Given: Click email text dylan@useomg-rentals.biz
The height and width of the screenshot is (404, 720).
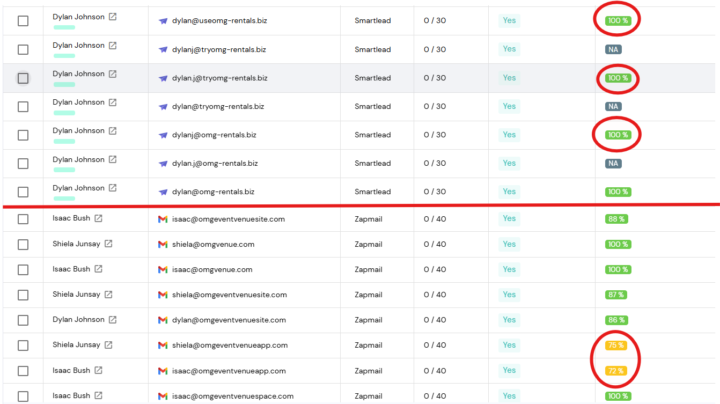Looking at the screenshot, I should (219, 21).
